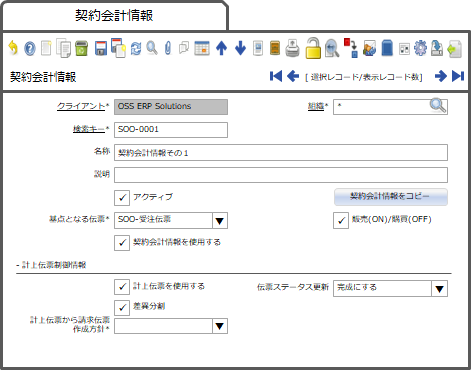Click green arrow import file icon
The height and width of the screenshot is (370, 471).
pyautogui.click(x=455, y=49)
